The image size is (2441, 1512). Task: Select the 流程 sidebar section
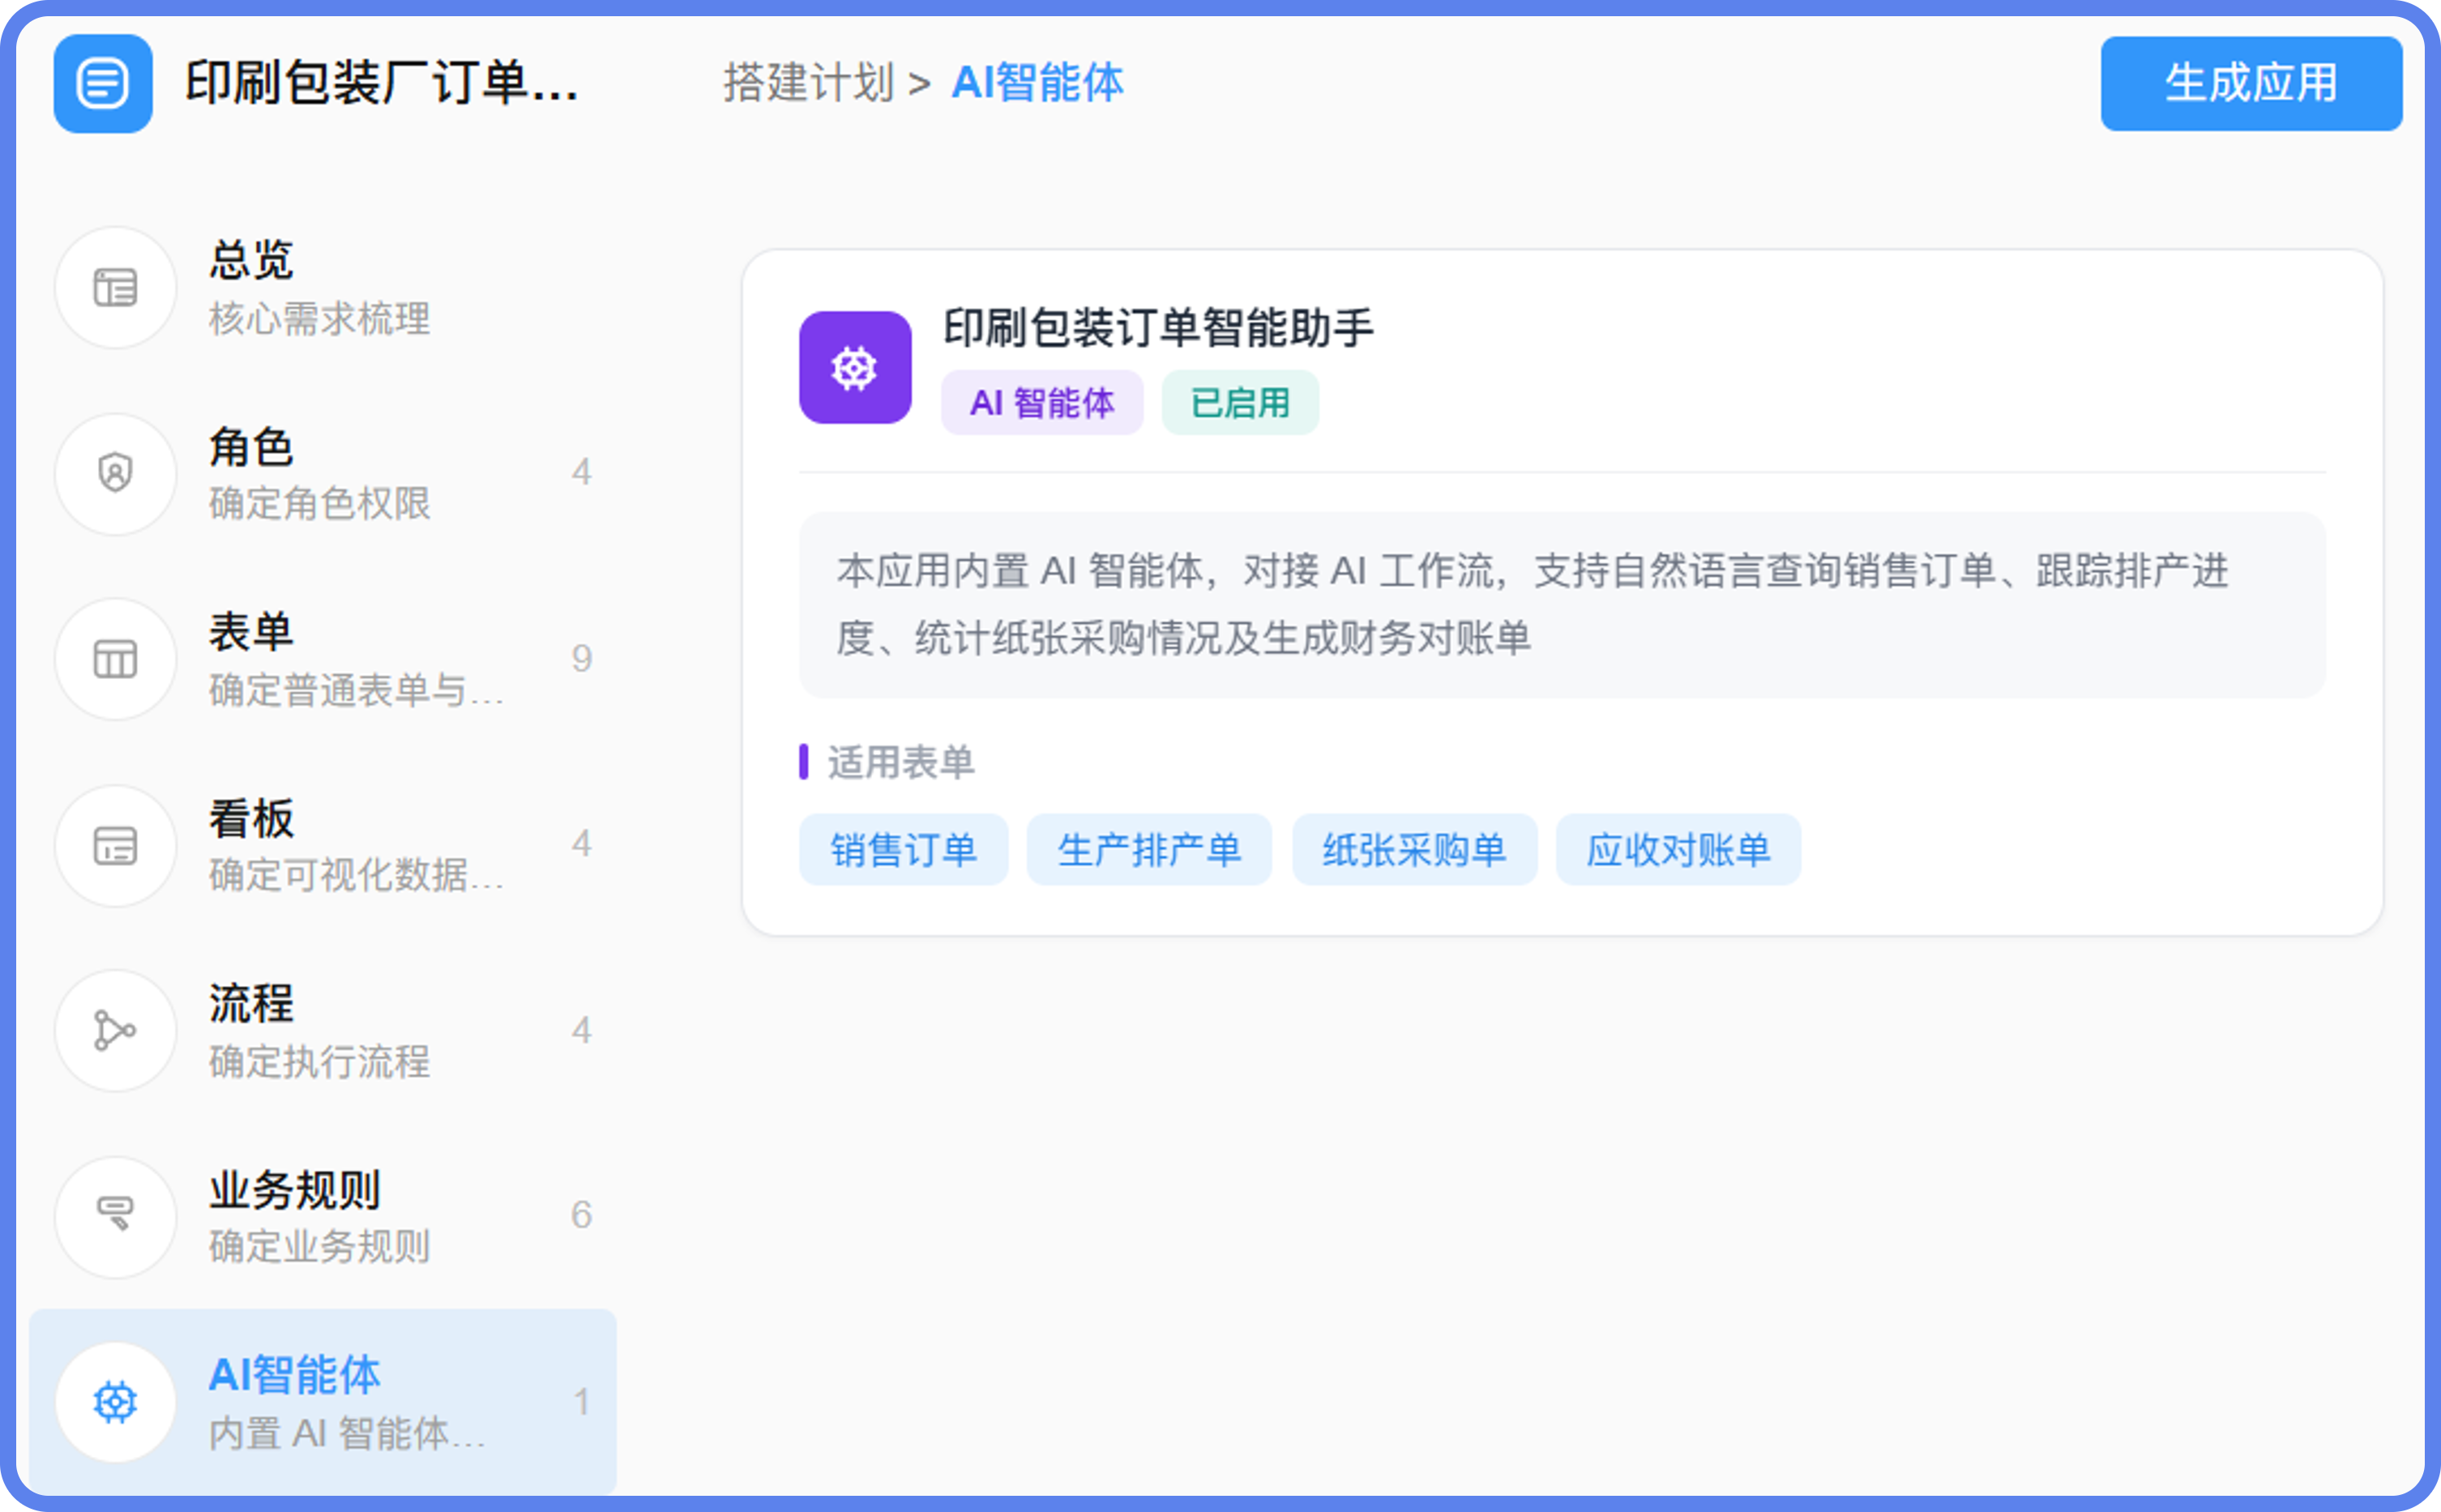point(323,1031)
